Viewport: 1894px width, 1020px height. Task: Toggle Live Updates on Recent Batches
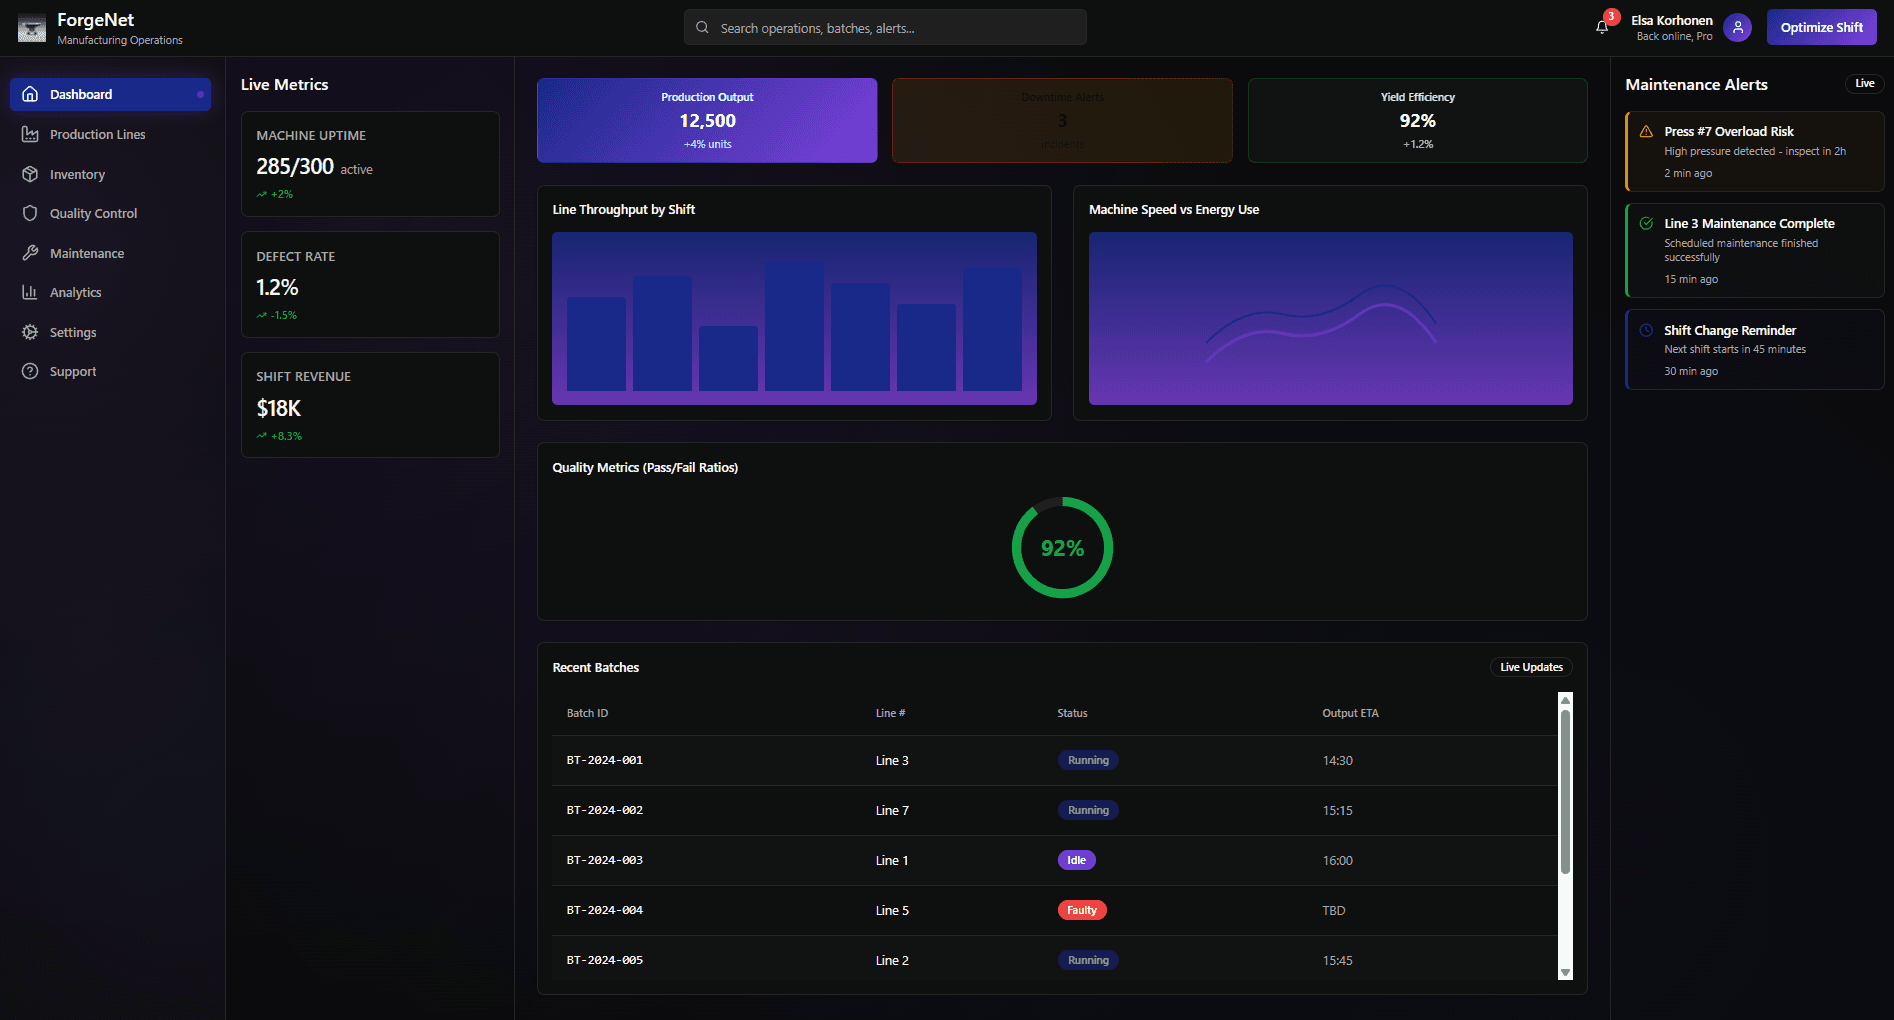pos(1531,667)
